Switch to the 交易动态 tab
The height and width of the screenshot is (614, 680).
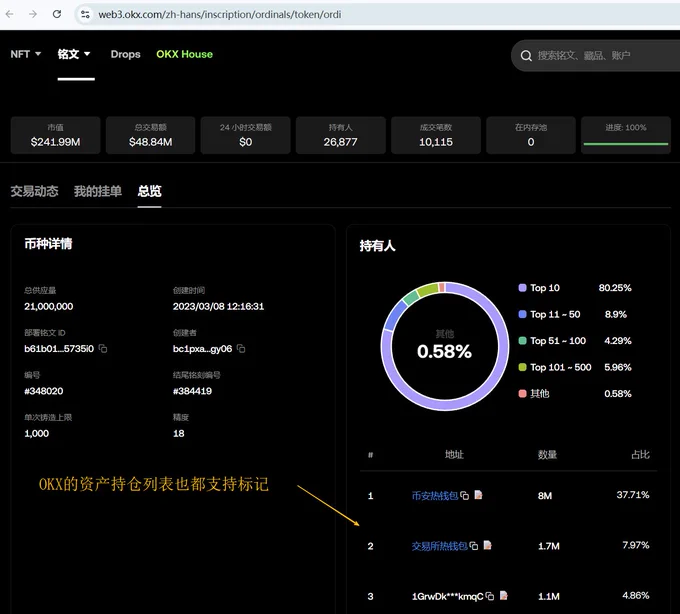[34, 191]
